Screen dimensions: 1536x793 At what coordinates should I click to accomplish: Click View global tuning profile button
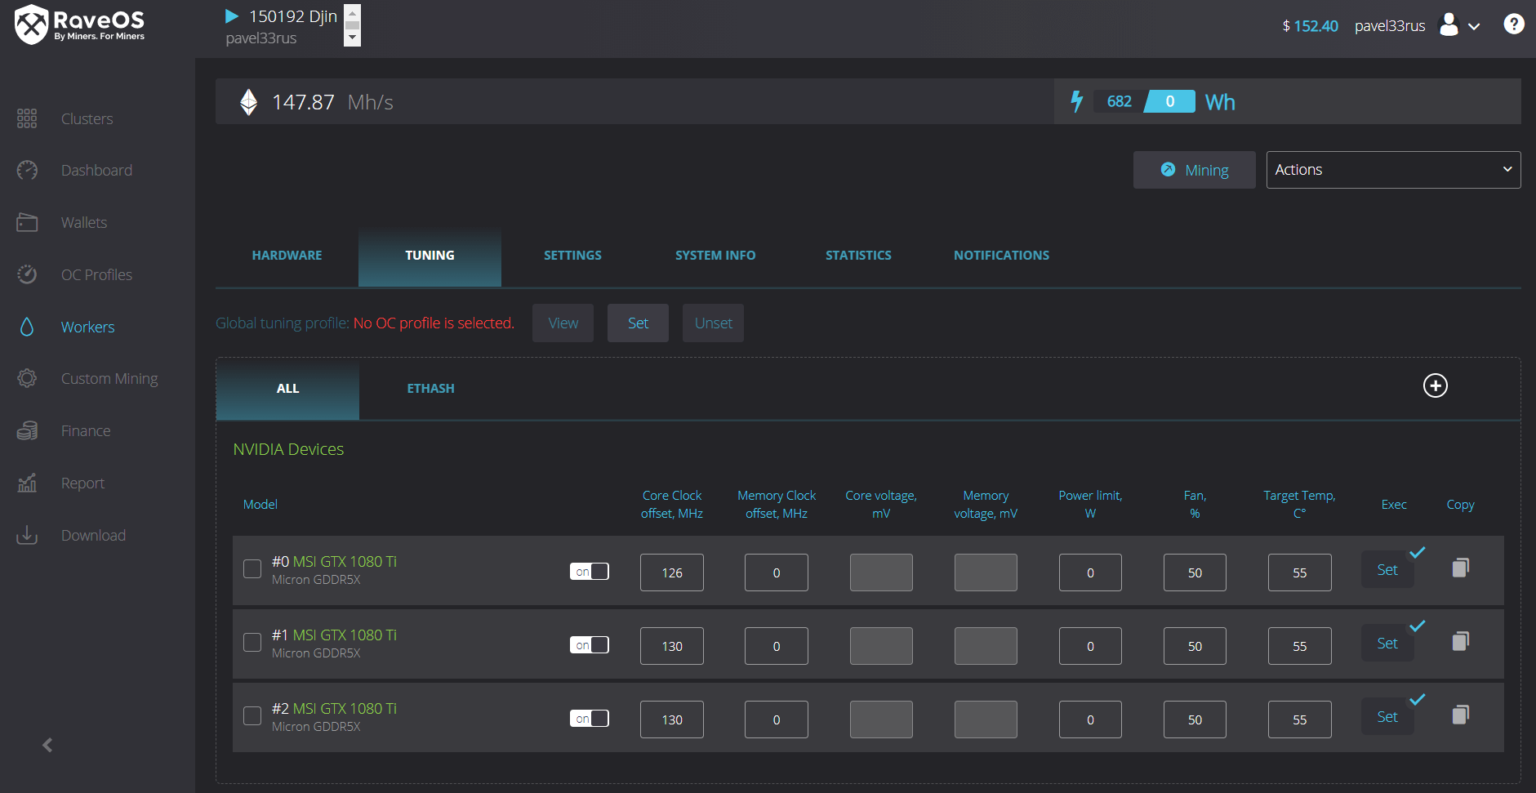[563, 323]
